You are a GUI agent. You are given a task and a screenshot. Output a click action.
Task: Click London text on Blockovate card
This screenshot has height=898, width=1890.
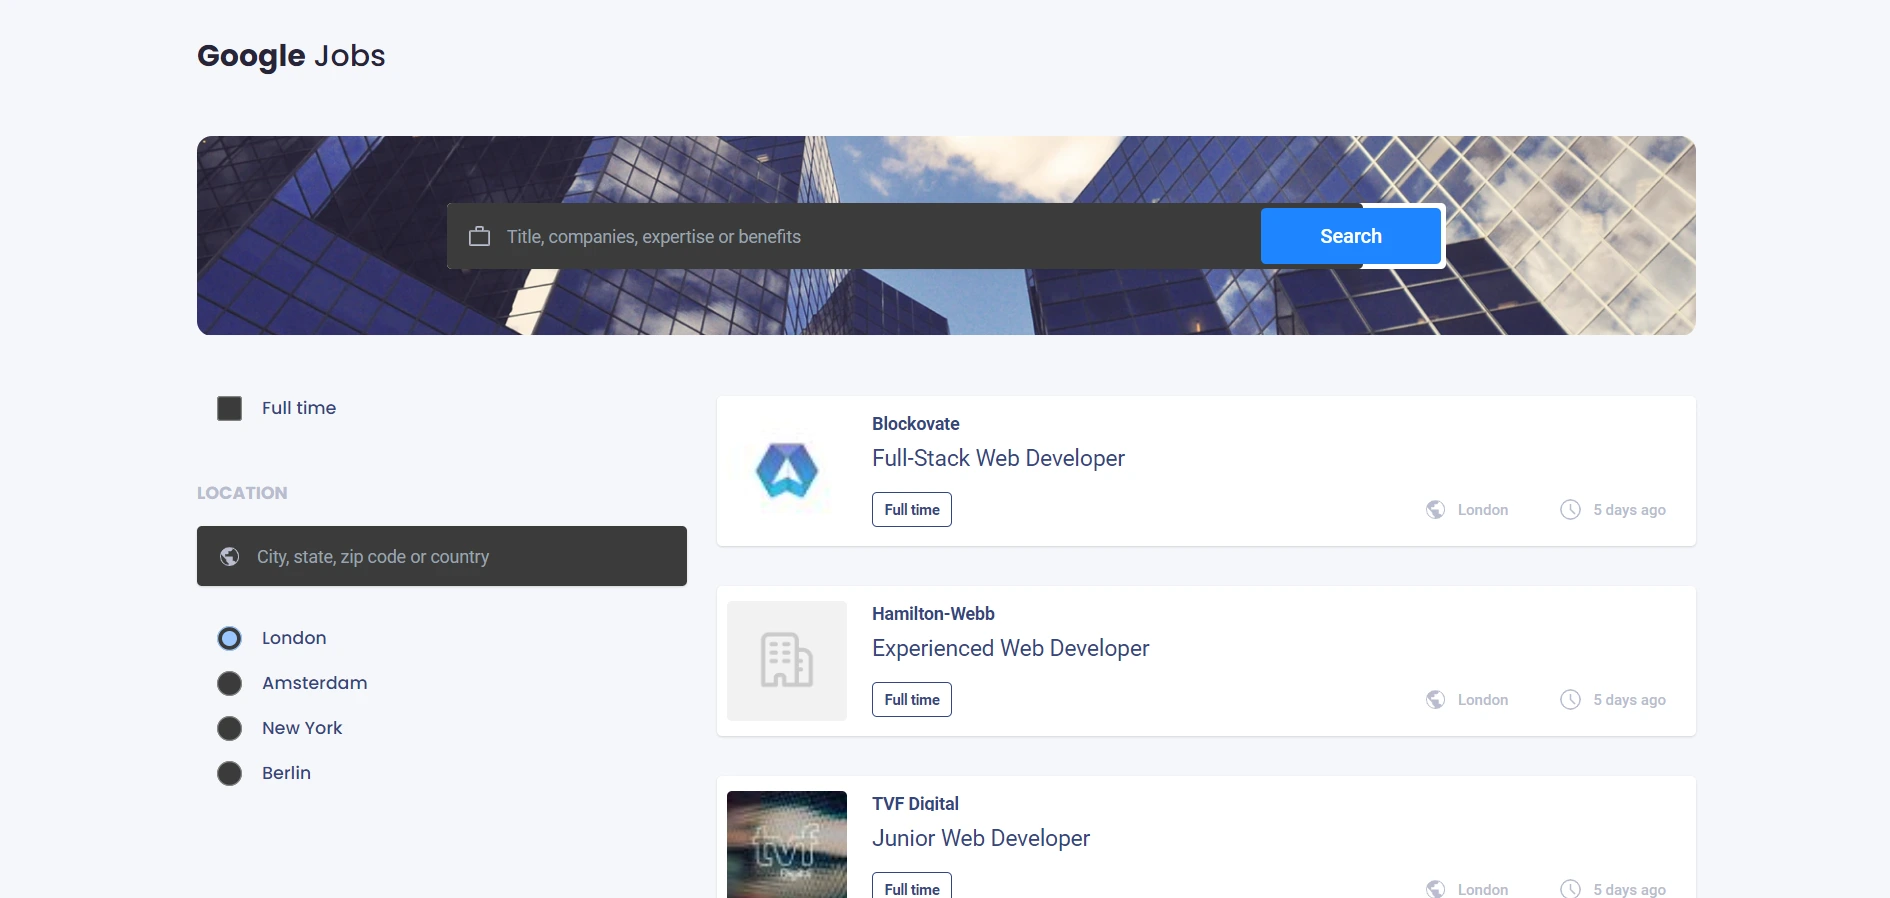[x=1483, y=510]
